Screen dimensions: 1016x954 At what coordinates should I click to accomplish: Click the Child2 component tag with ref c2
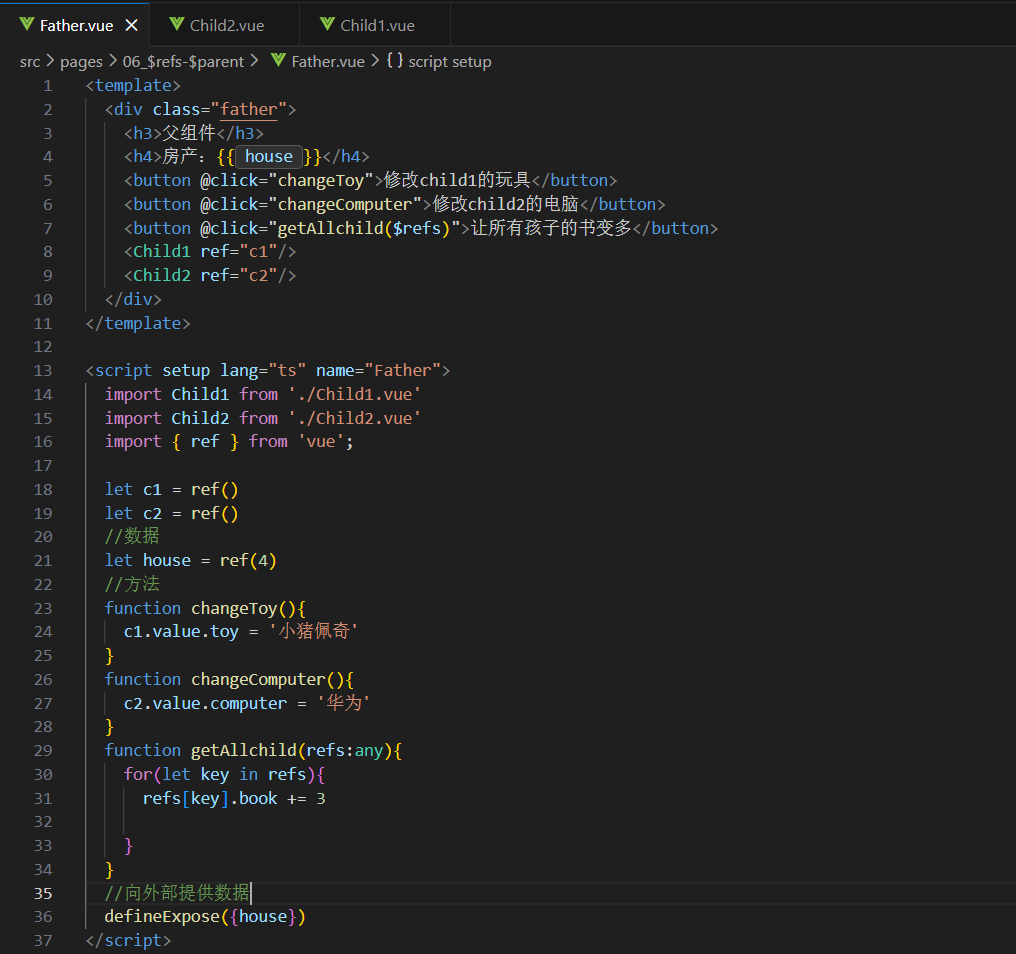210,275
